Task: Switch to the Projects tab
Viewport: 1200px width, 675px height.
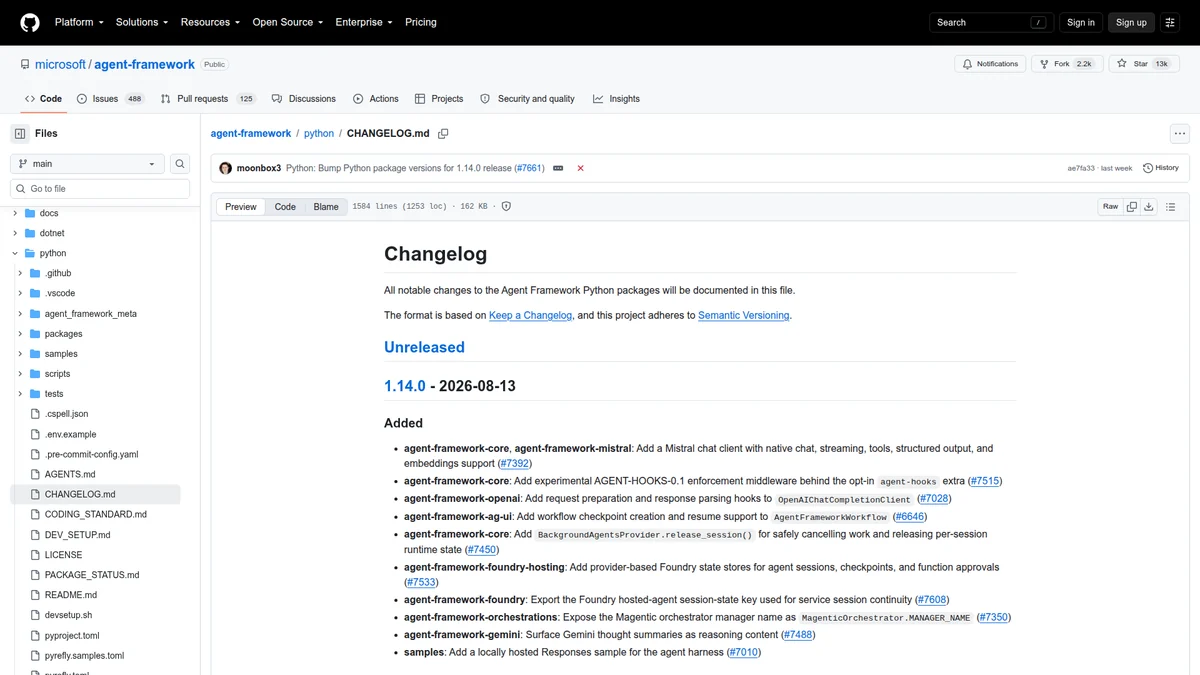Action: coord(439,99)
